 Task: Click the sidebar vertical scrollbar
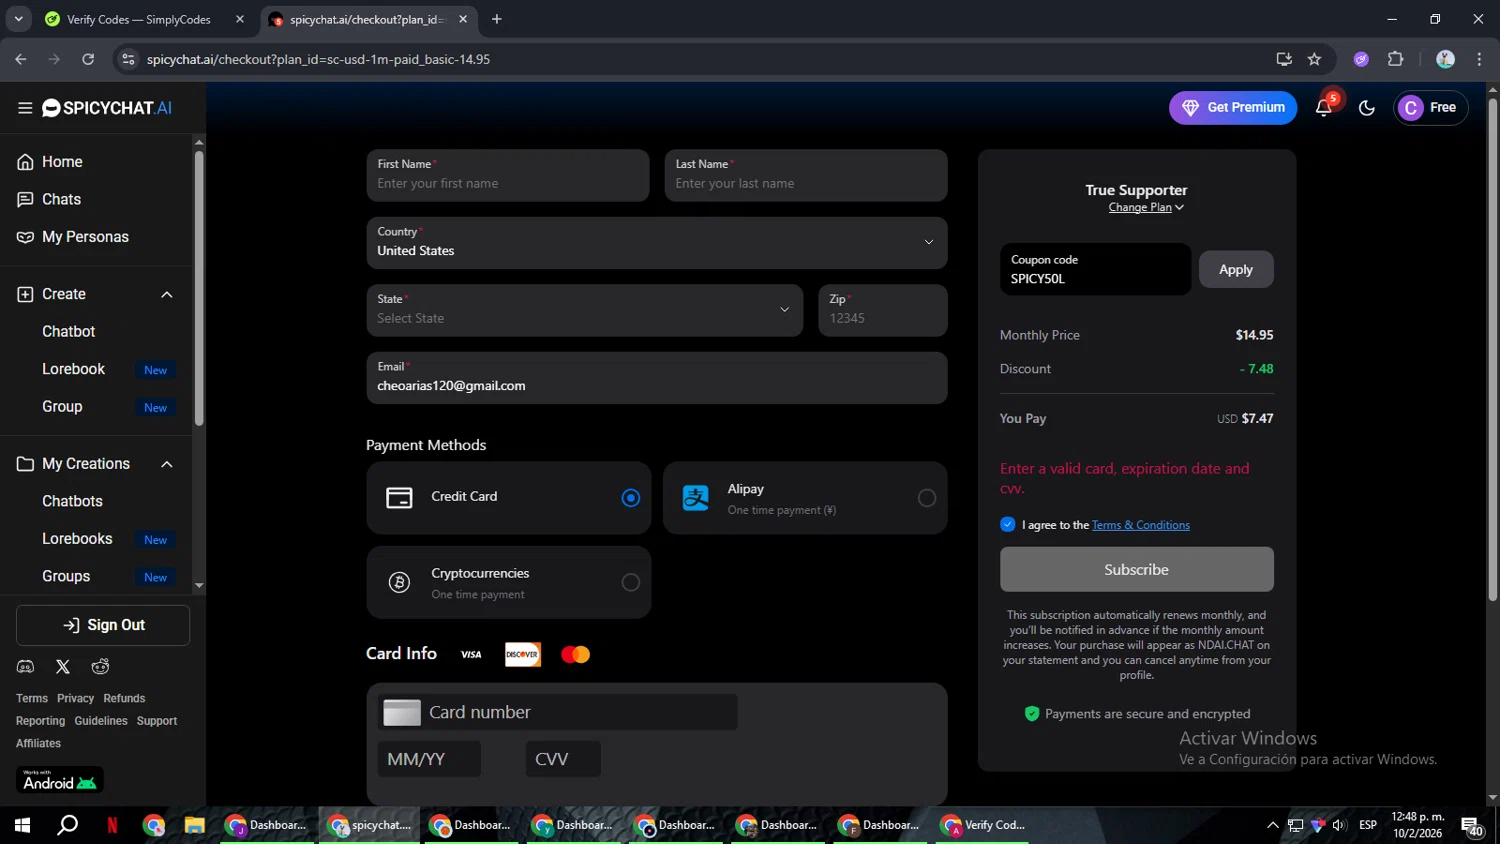click(x=199, y=288)
